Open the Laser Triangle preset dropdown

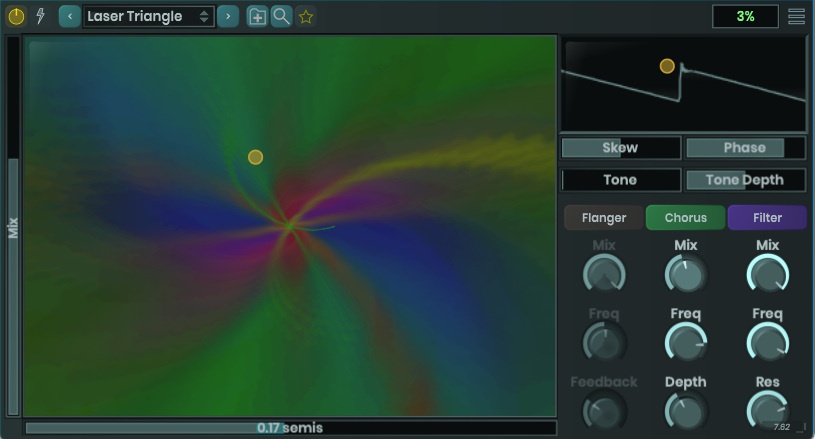[148, 16]
